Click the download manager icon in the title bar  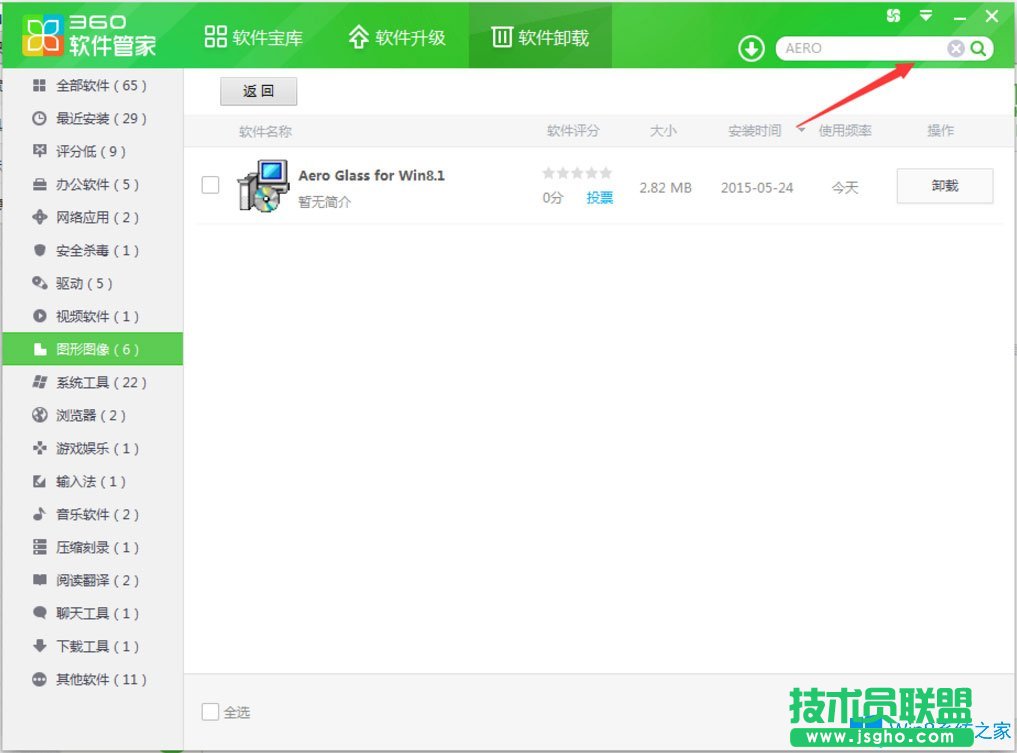coord(750,47)
